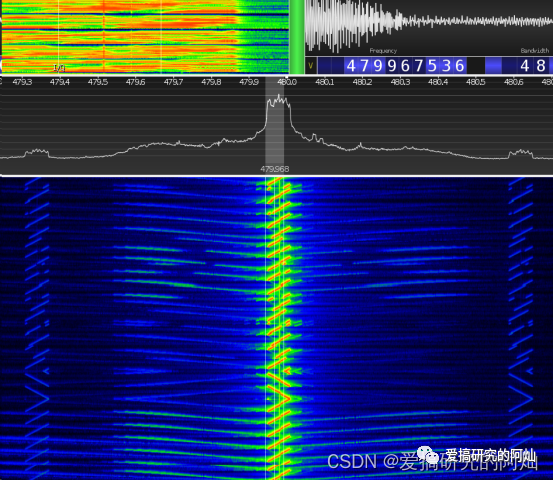This screenshot has width=554, height=481.
Task: Click the white decaying waveform scope display
Action: pos(429,27)
